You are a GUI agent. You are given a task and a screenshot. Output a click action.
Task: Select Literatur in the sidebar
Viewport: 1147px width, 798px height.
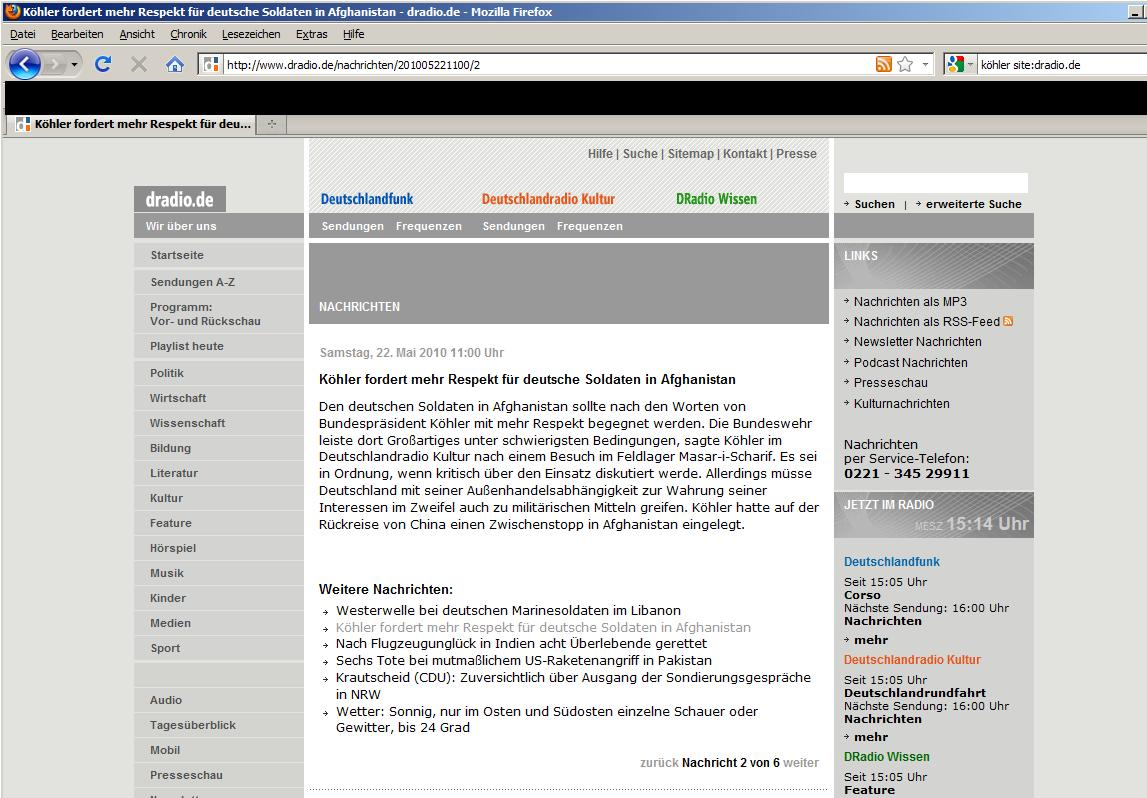(x=173, y=473)
